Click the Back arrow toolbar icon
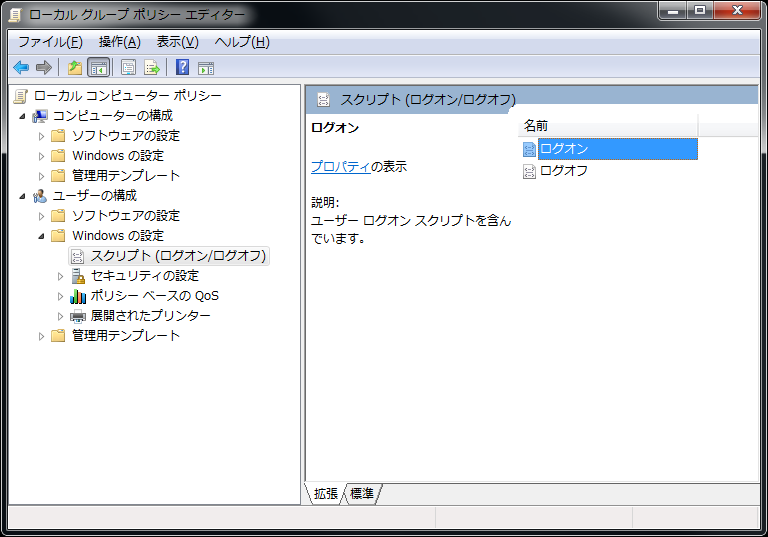The image size is (768, 537). coord(21,67)
